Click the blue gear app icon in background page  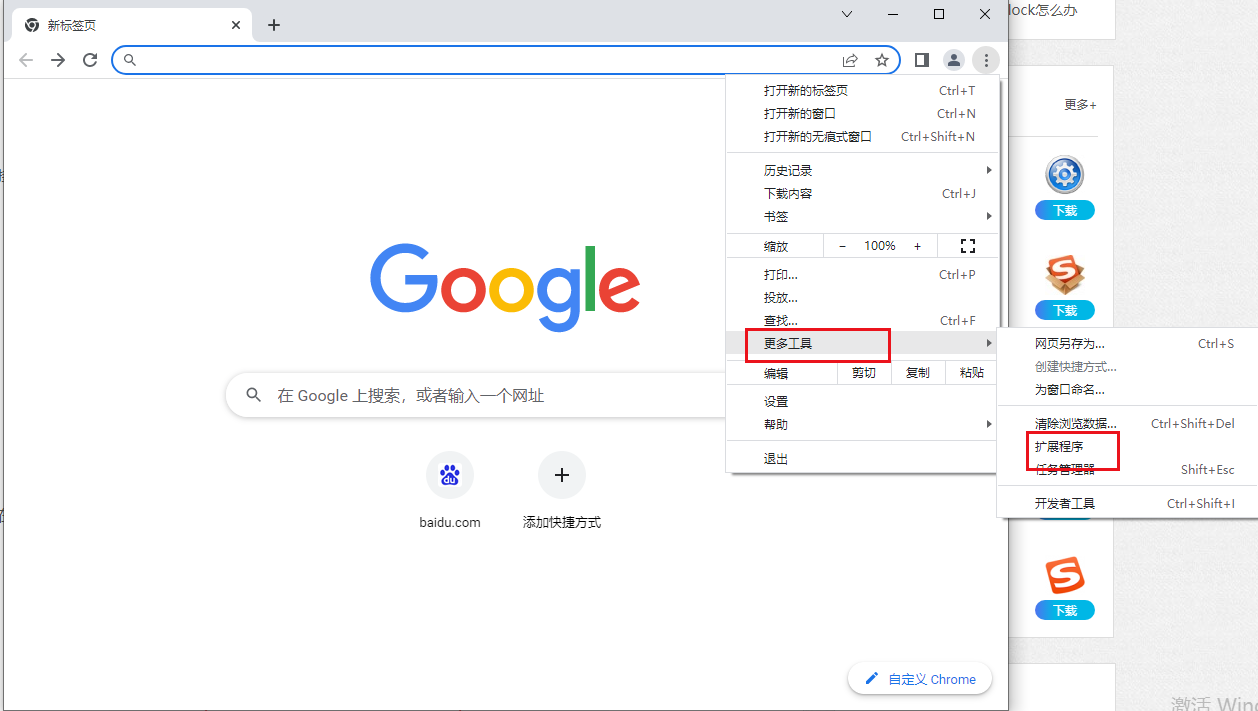tap(1065, 175)
